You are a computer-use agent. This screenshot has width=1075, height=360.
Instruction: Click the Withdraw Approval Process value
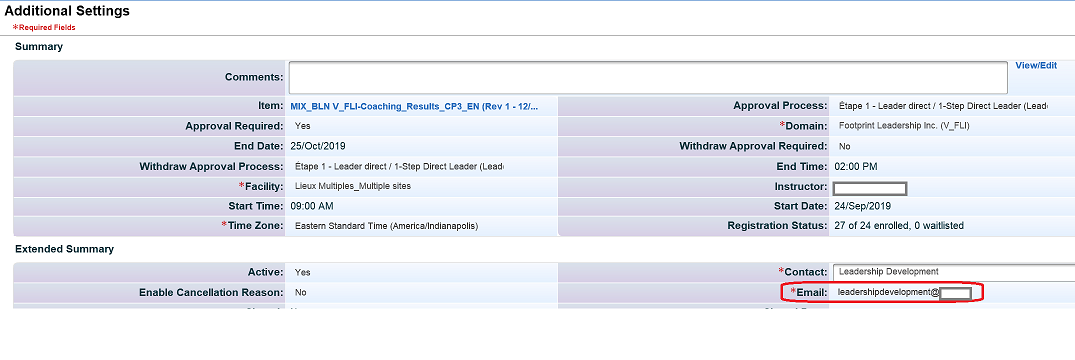pyautogui.click(x=399, y=167)
